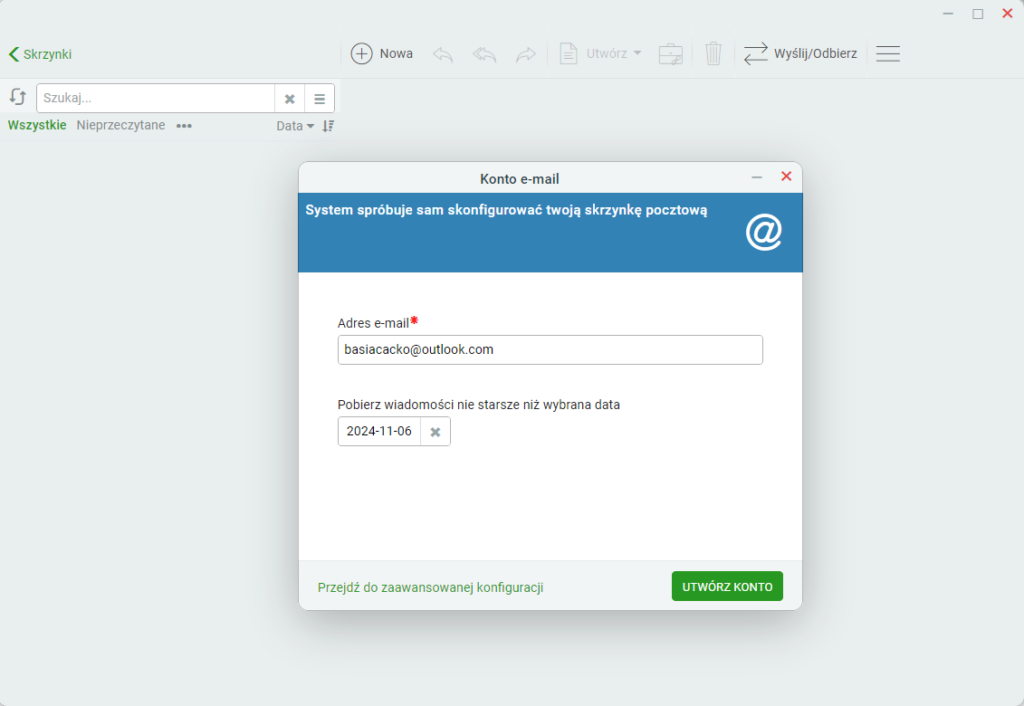Close the Konto e-mail dialog

pyautogui.click(x=786, y=176)
